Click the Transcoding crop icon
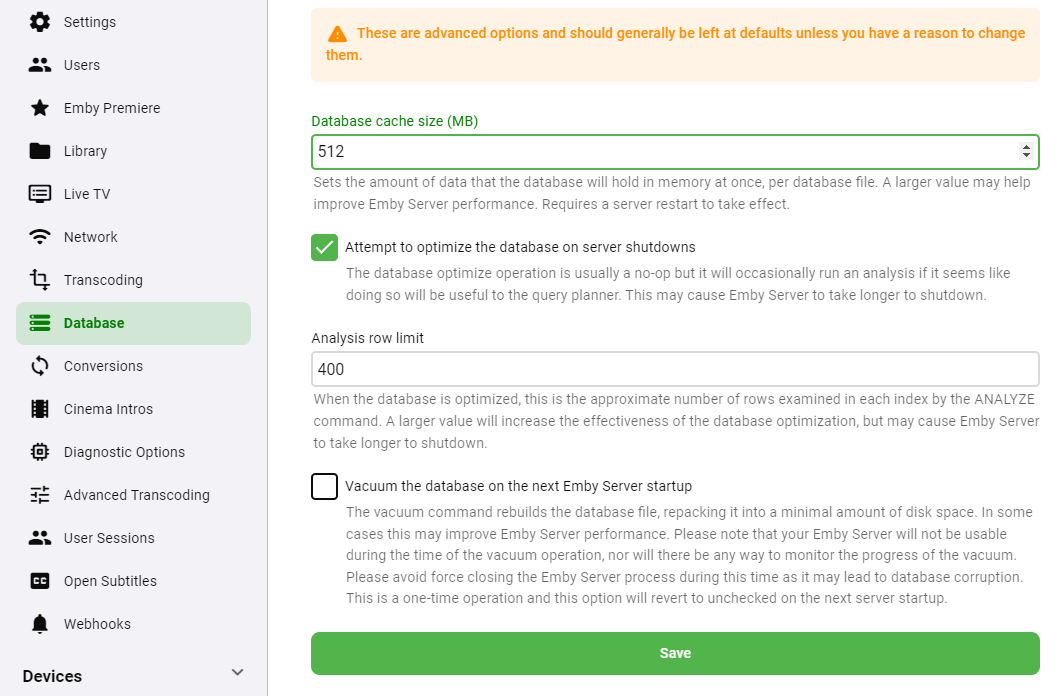The width and height of the screenshot is (1056, 696). tap(40, 280)
